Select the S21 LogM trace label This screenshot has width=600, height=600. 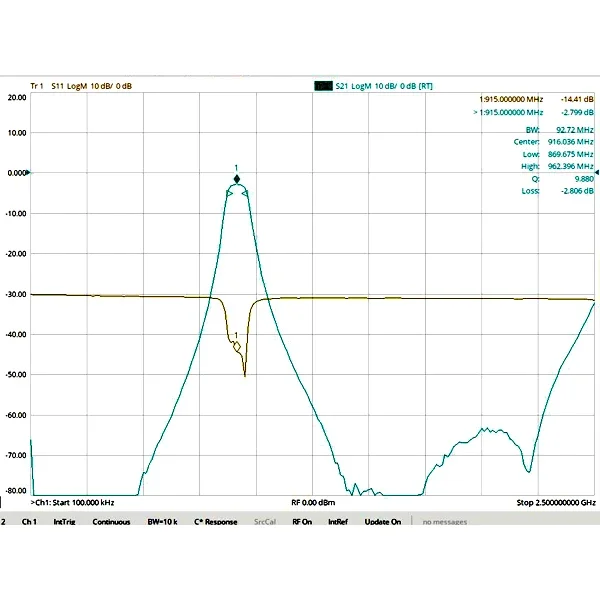pos(384,86)
